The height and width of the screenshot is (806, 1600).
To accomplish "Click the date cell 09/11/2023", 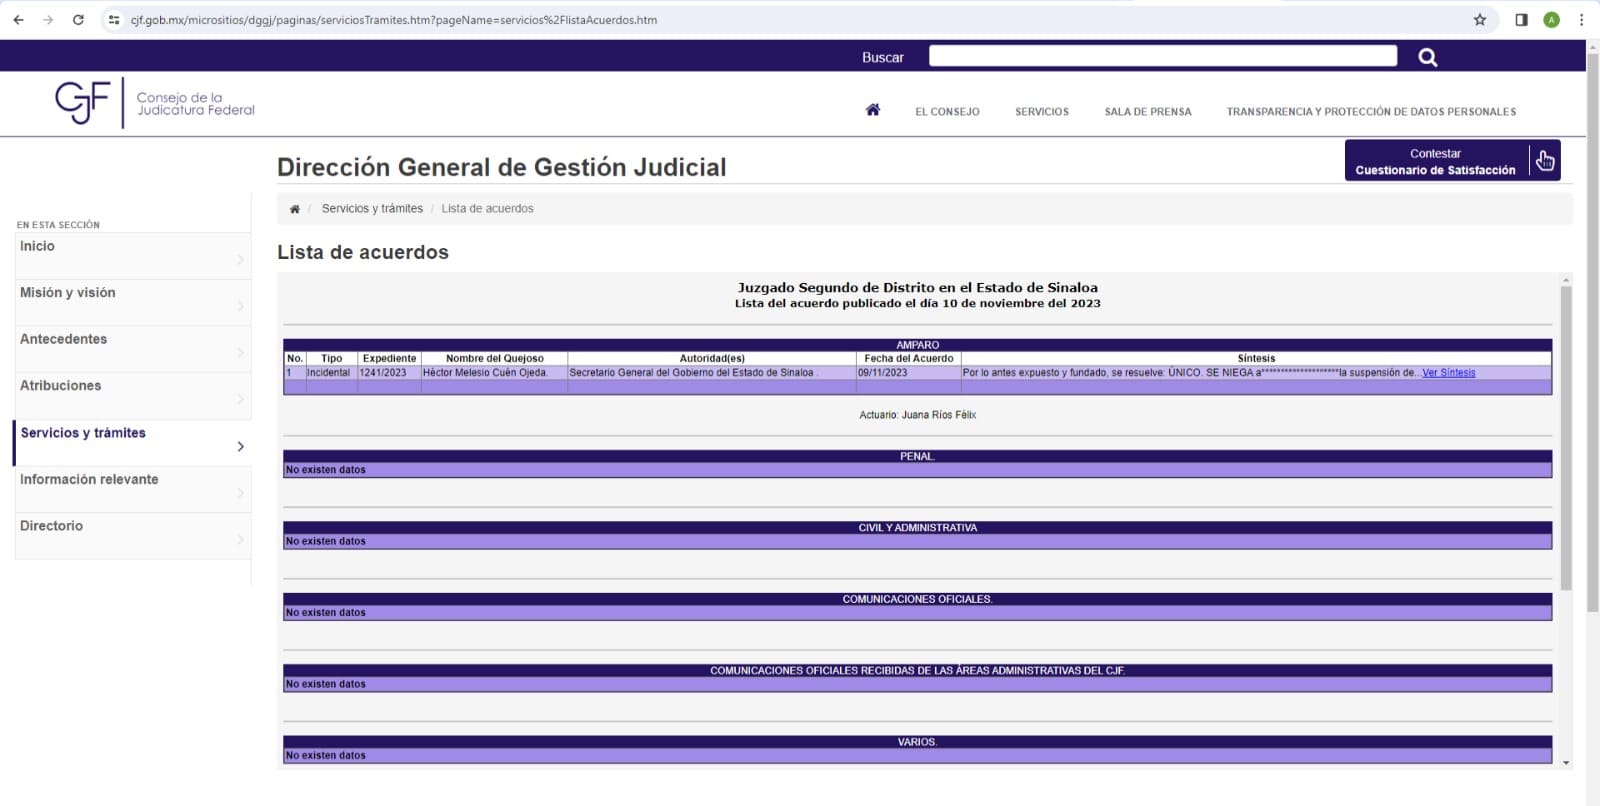I will coord(908,373).
